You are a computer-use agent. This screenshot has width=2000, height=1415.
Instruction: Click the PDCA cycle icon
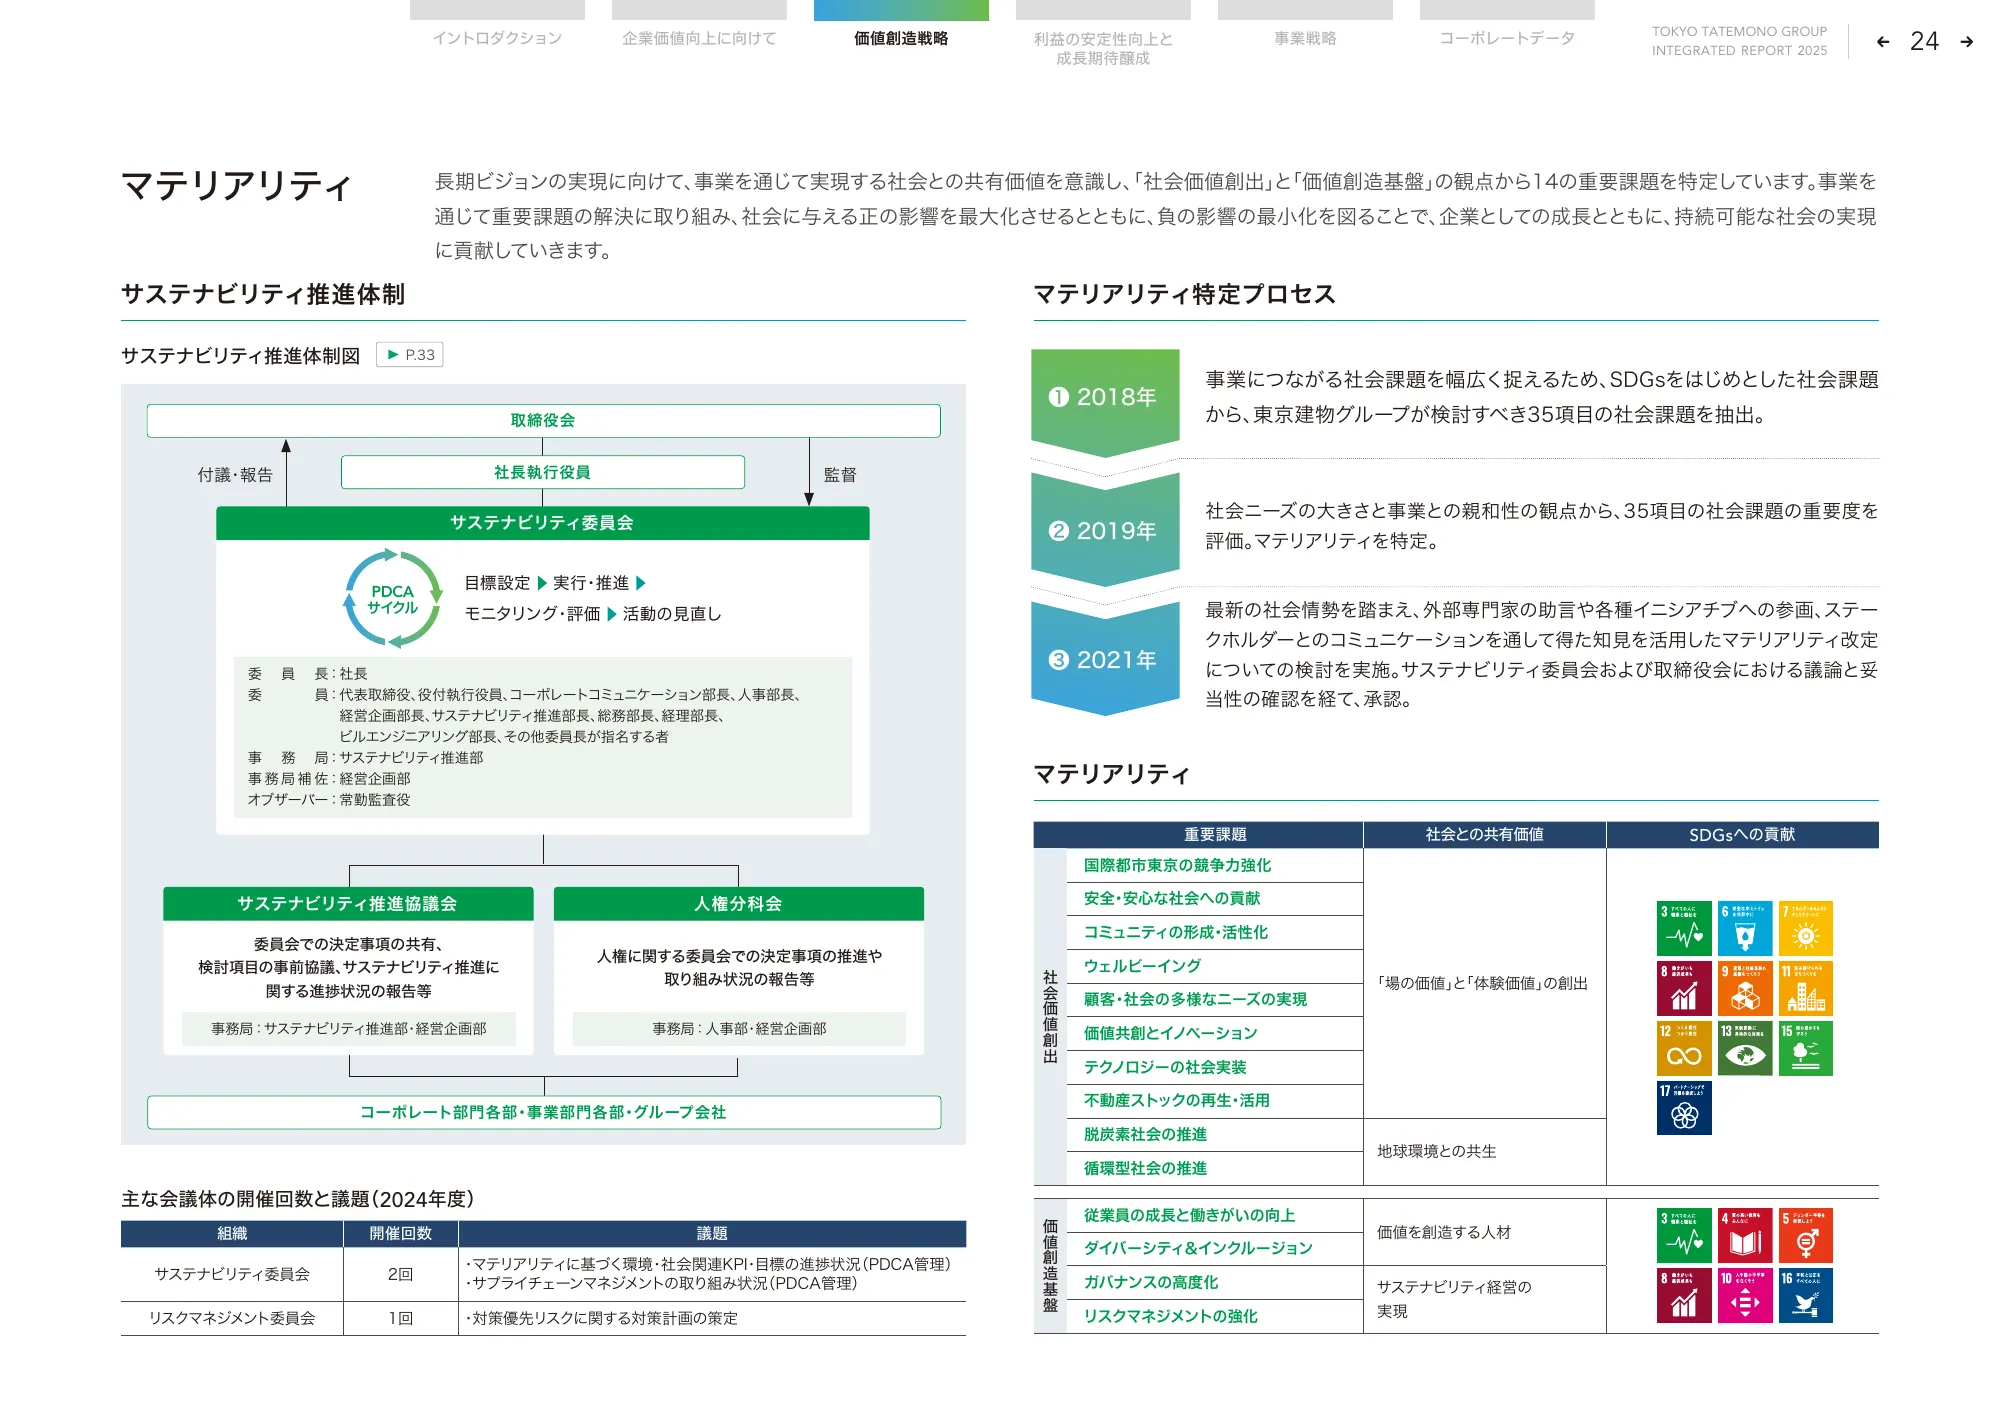392,599
